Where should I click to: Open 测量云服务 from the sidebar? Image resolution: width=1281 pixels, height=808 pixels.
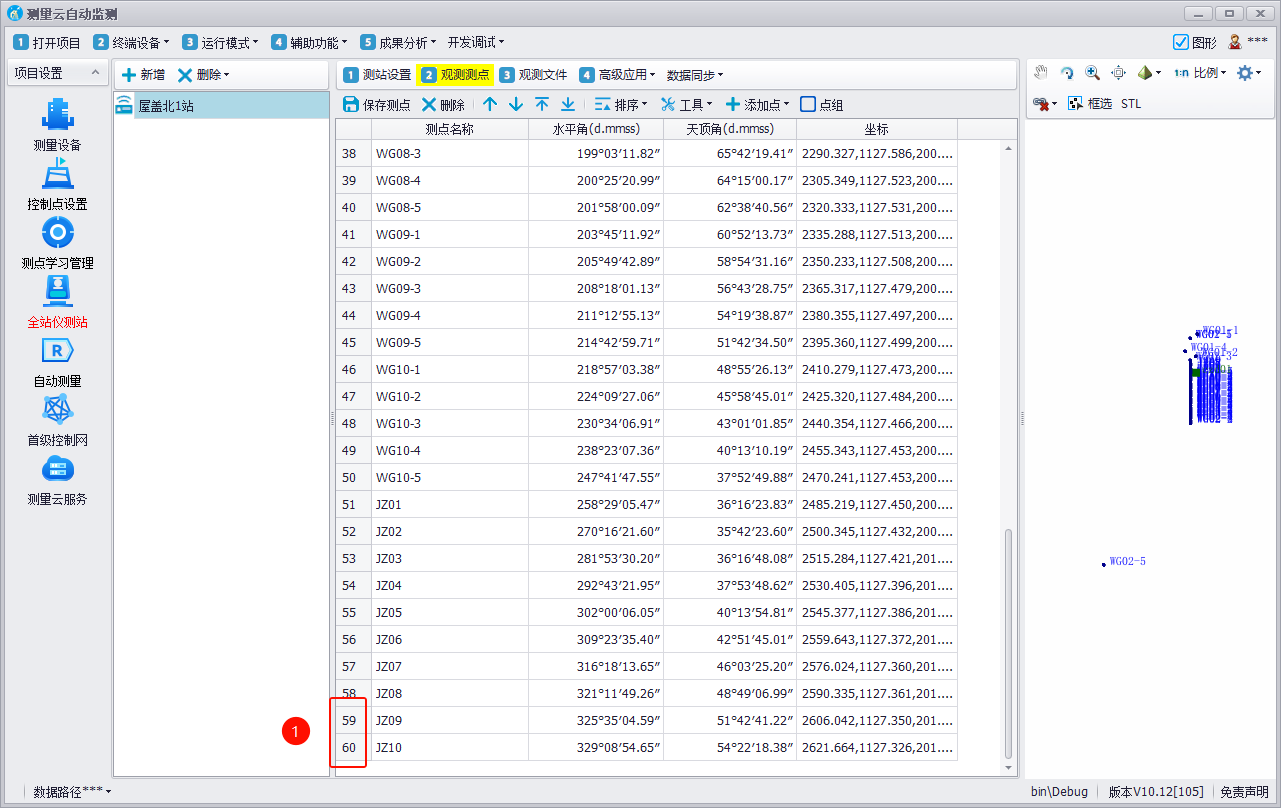[x=57, y=479]
